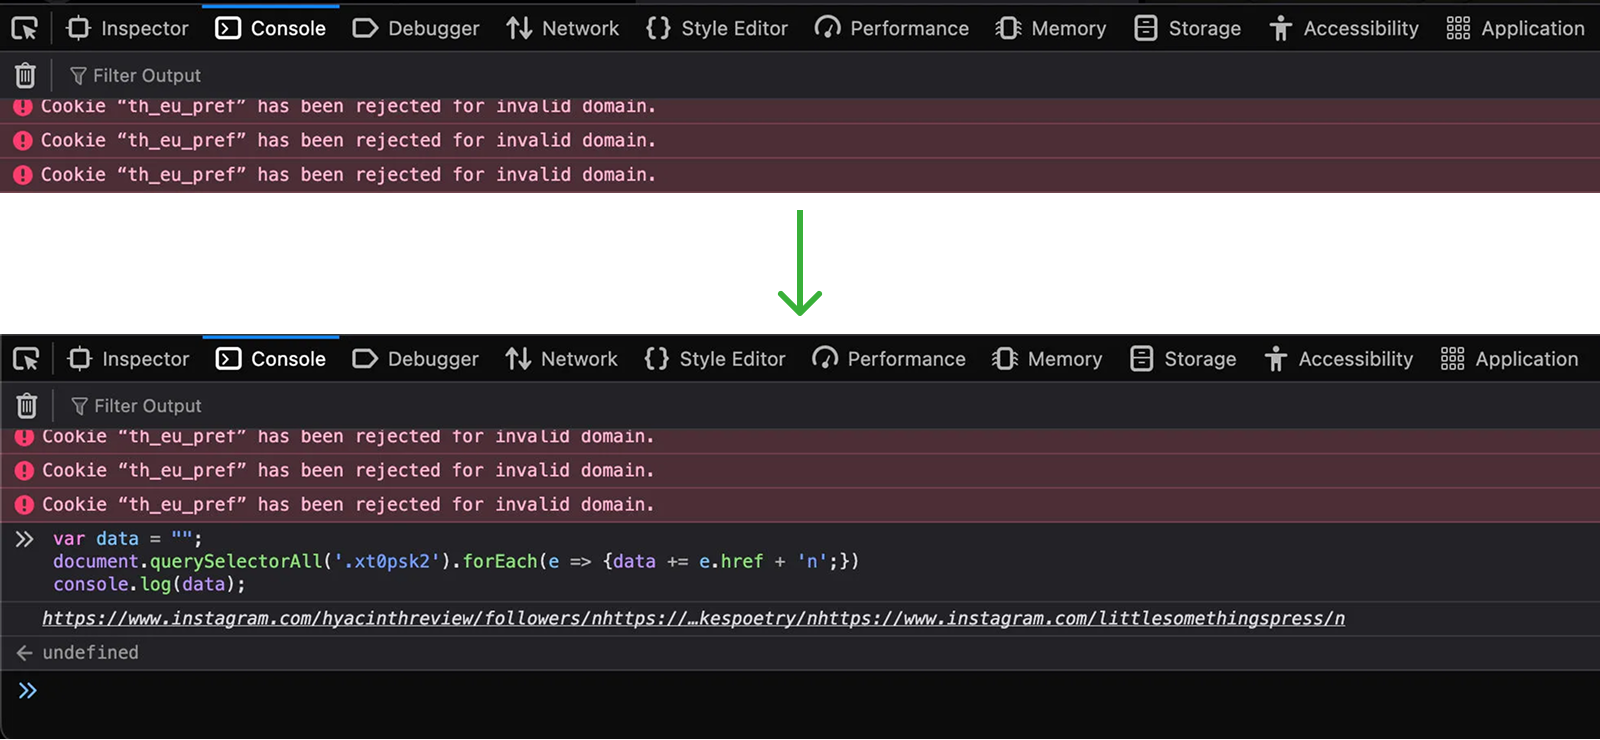Select Style Editor tab in bottom toolbar

click(716, 359)
